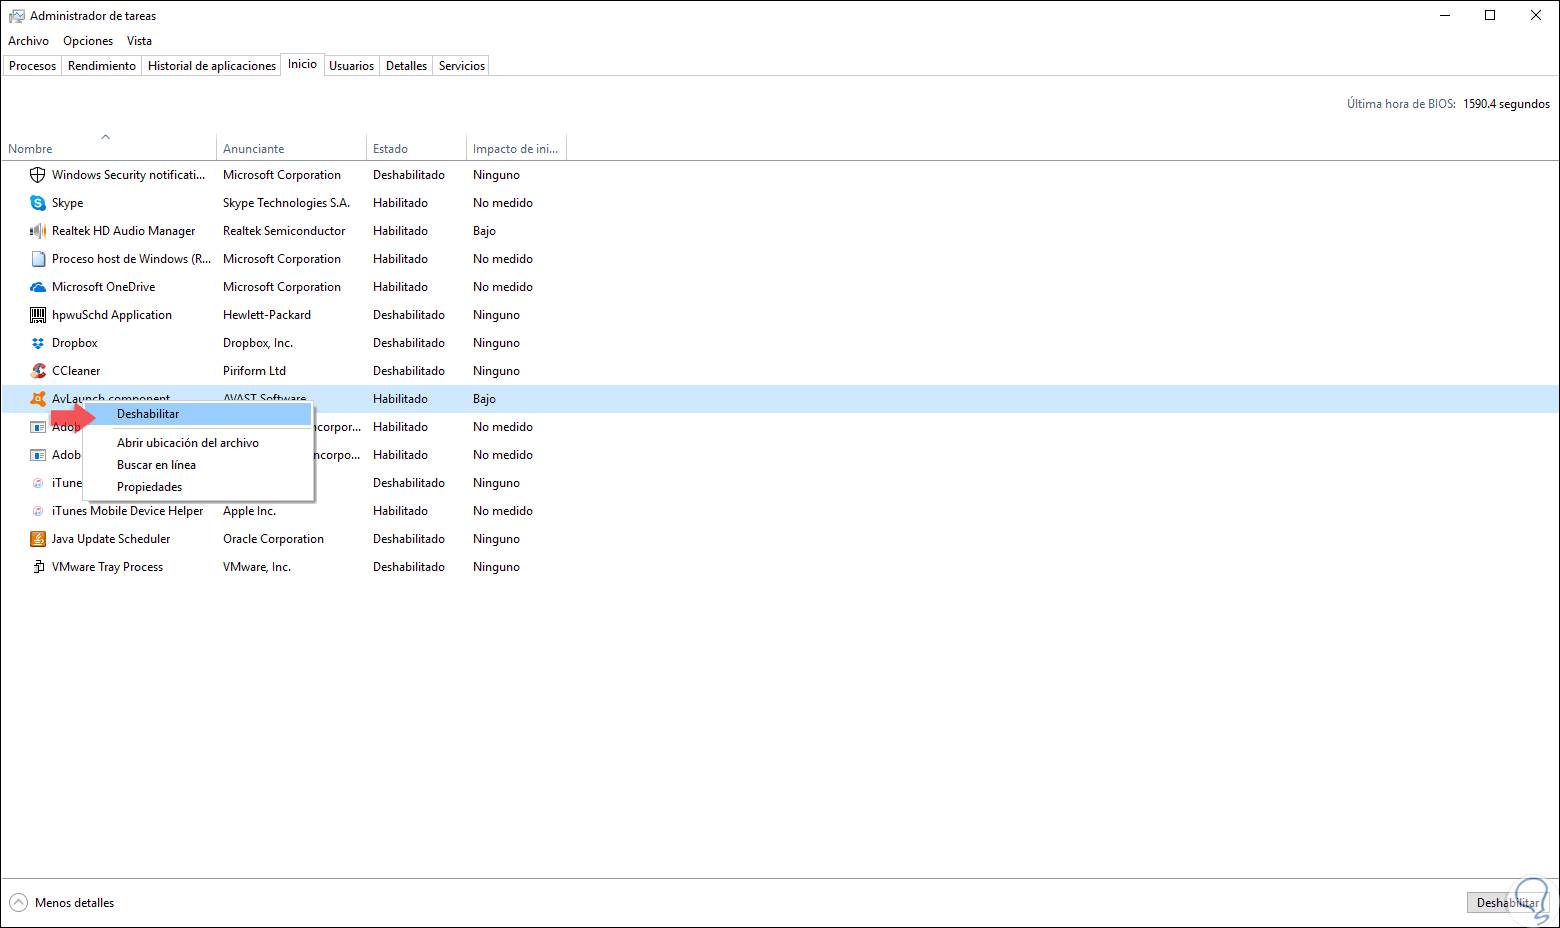1560x928 pixels.
Task: Minimize the Administrador de tareas window
Action: [x=1445, y=15]
